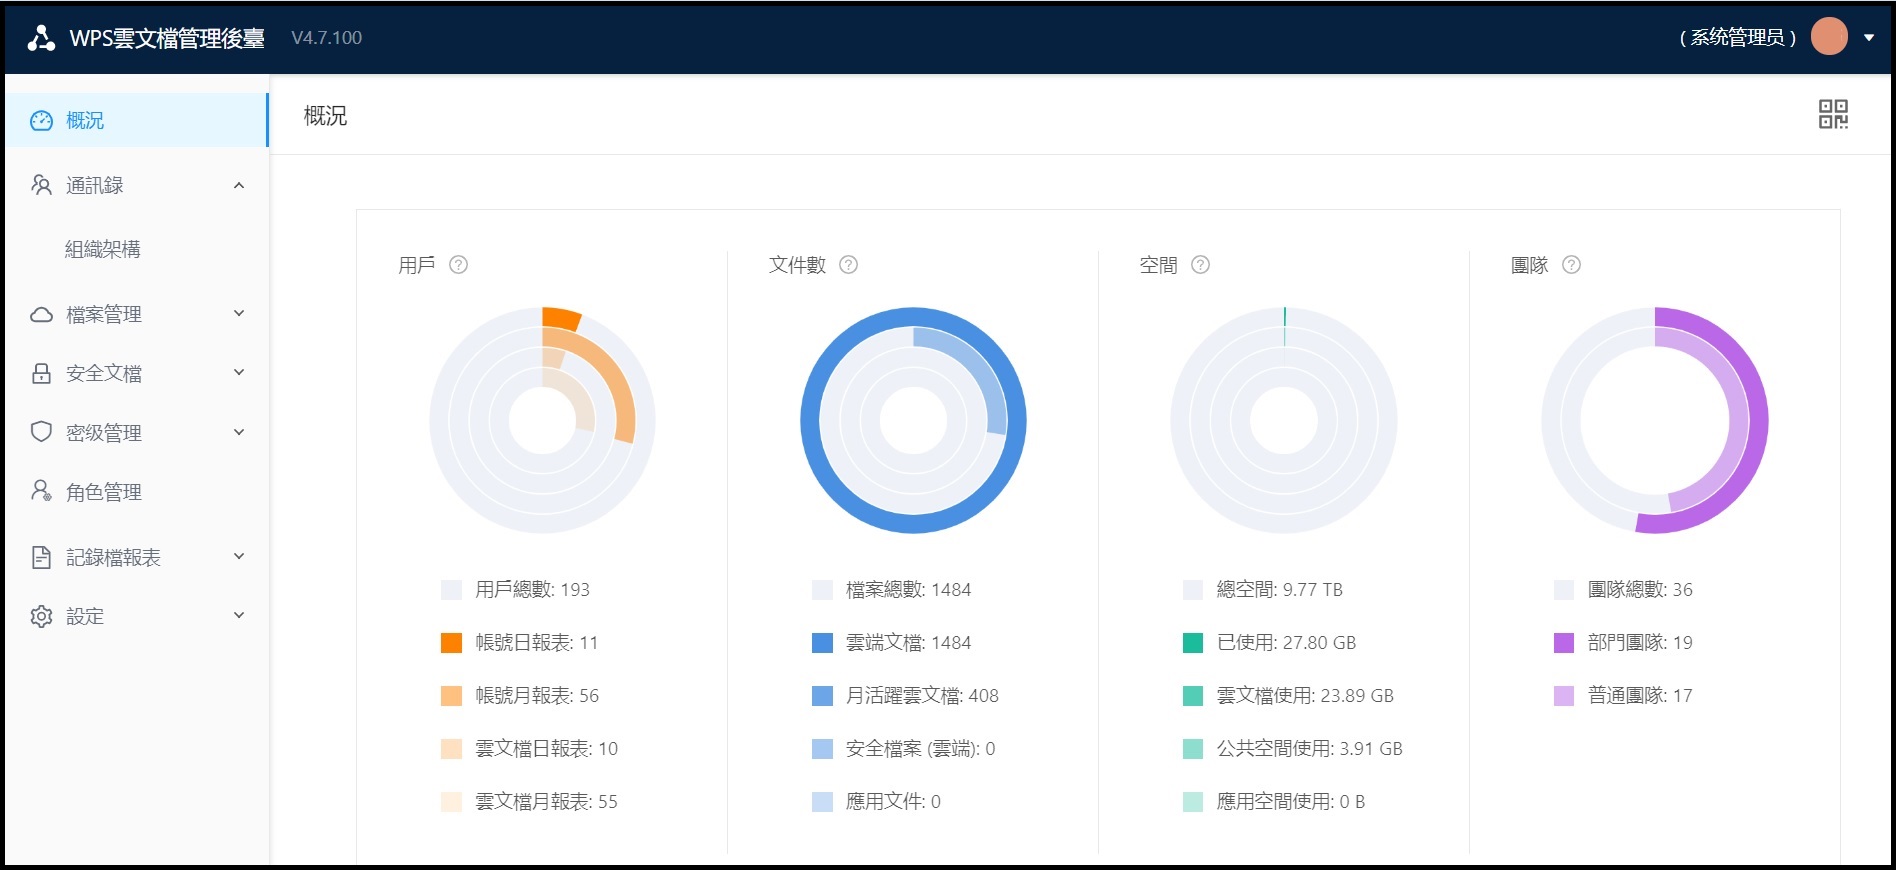Click the 已使用 green color swatch
Image resolution: width=1896 pixels, height=870 pixels.
(x=1192, y=643)
